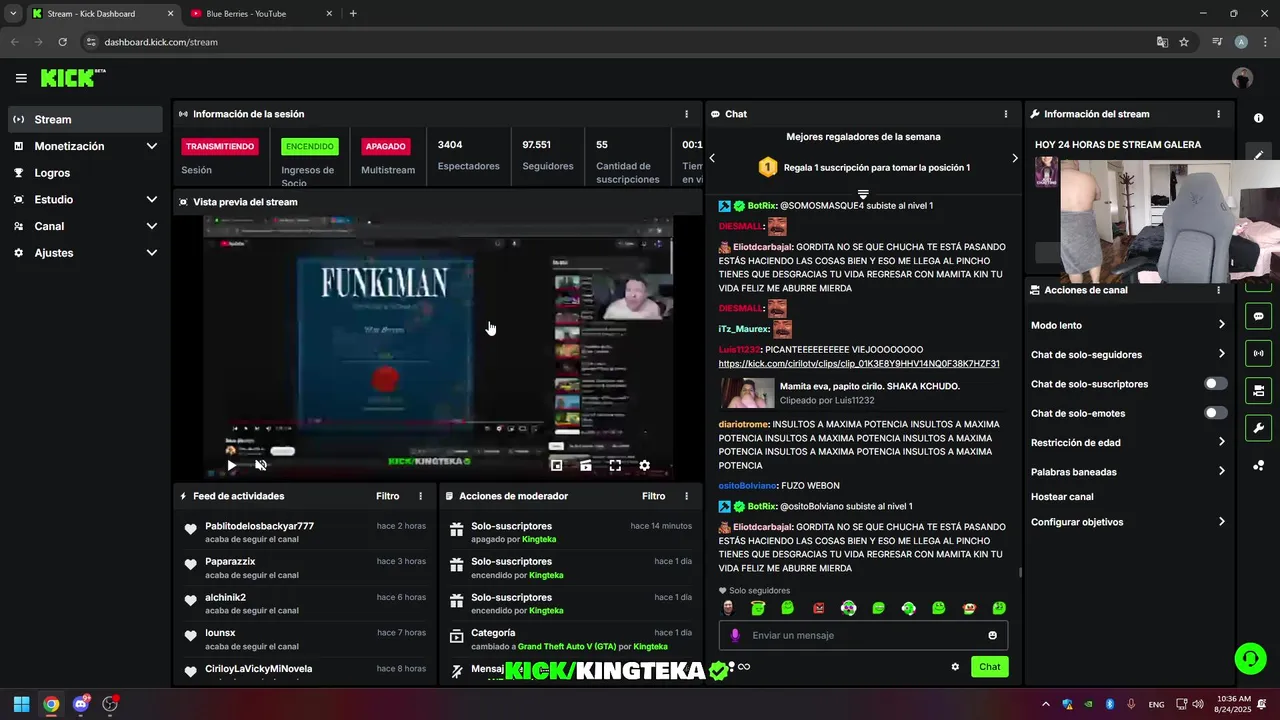Image resolution: width=1280 pixels, height=720 pixels.
Task: Click the green support headset button
Action: click(x=1250, y=658)
